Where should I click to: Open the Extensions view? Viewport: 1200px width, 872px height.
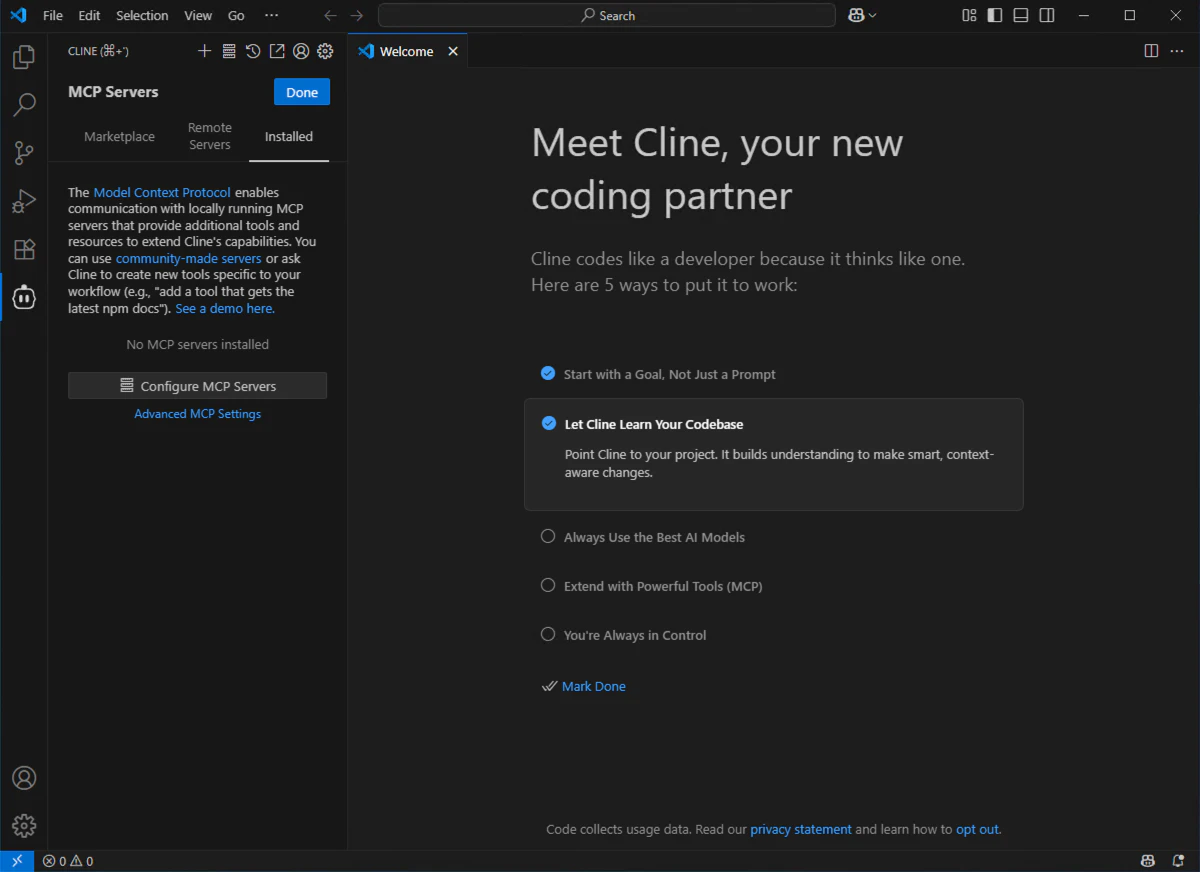pyautogui.click(x=24, y=249)
